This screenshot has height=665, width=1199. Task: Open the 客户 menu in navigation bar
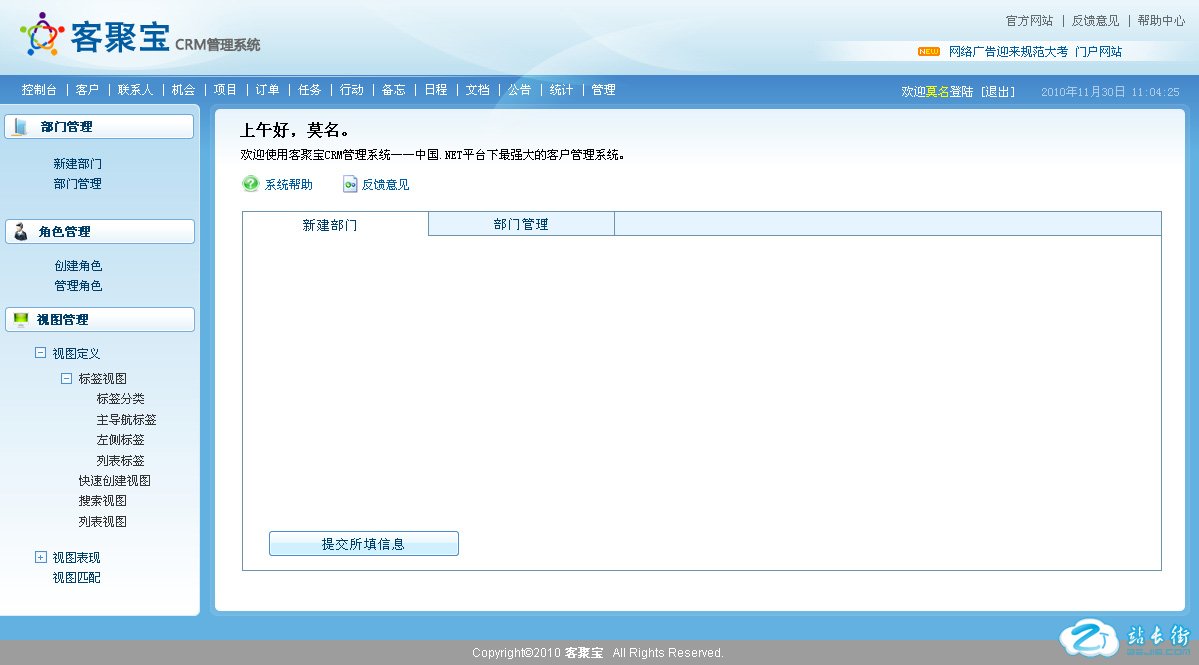point(87,90)
